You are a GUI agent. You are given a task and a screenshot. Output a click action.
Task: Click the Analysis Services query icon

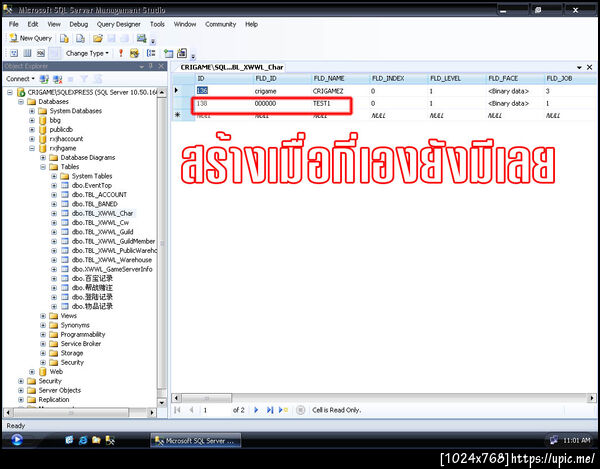pyautogui.click(x=80, y=38)
